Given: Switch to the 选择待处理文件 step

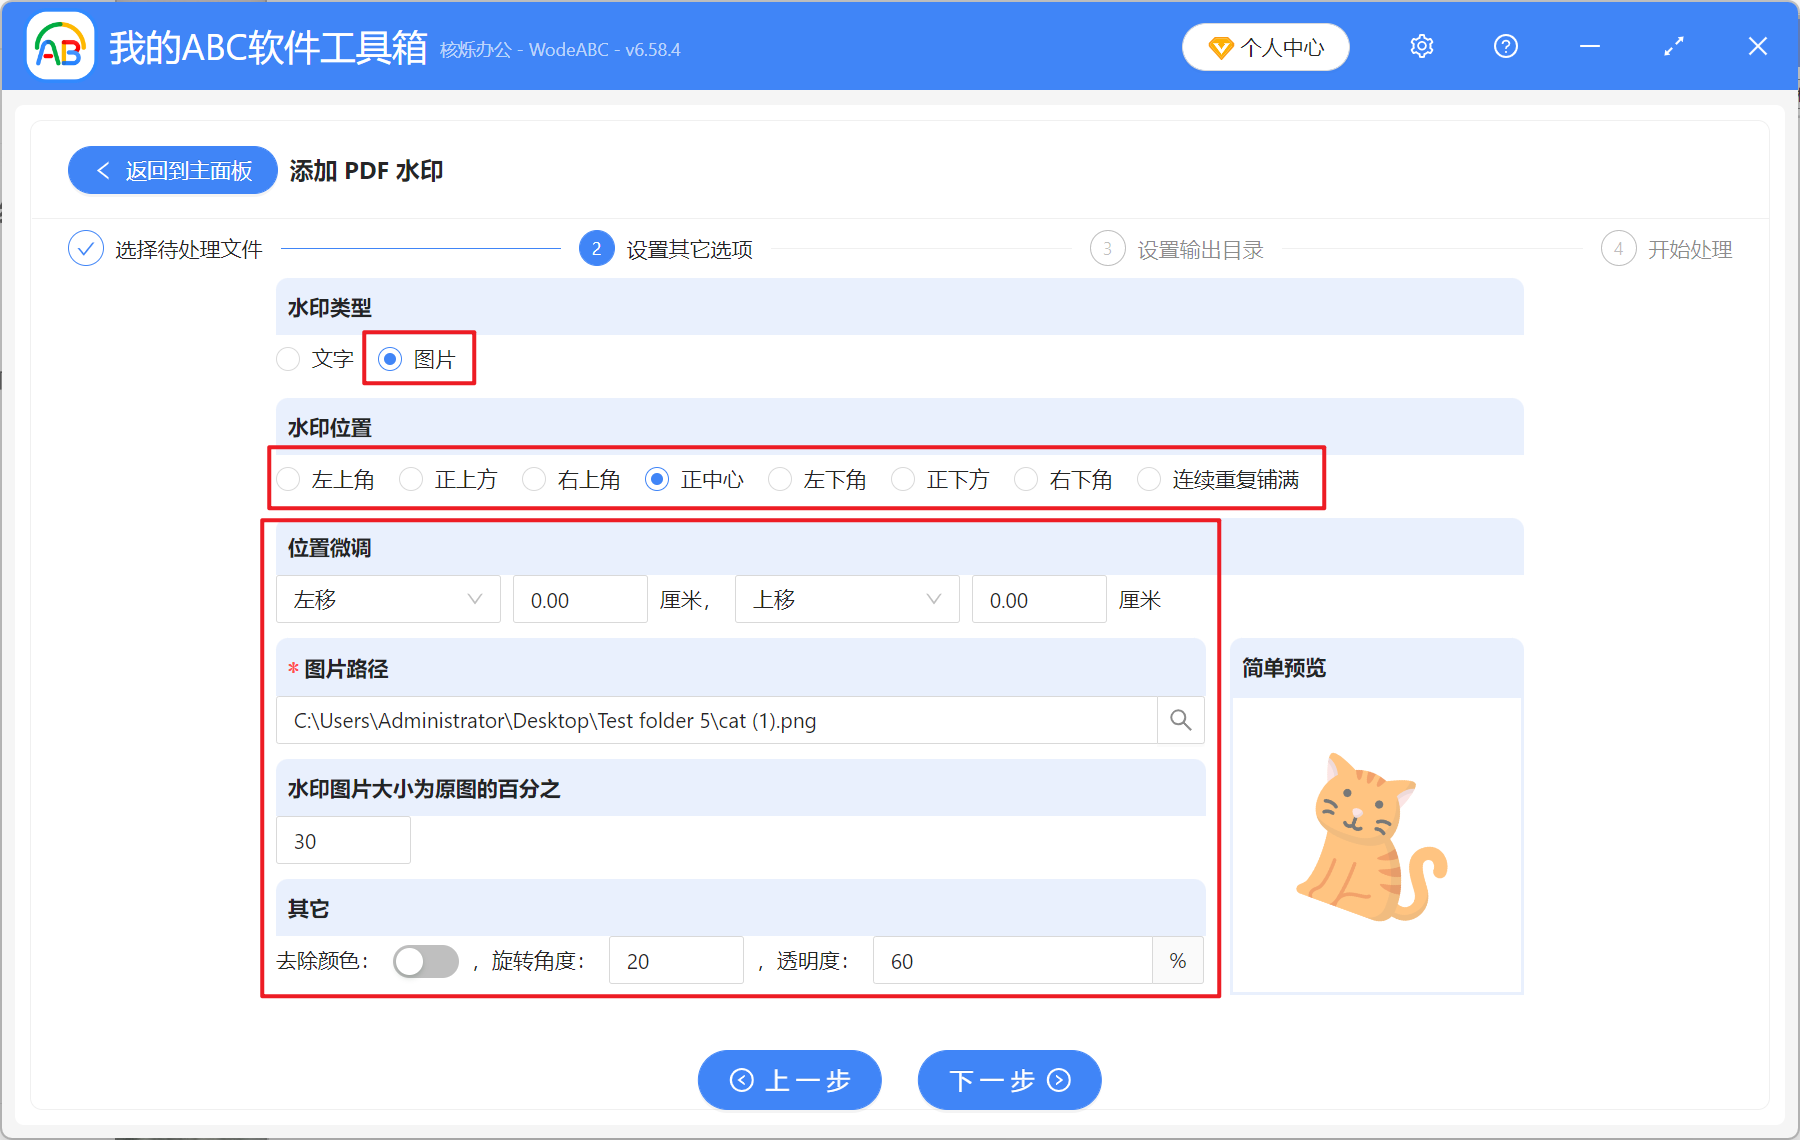Looking at the screenshot, I should (x=188, y=249).
